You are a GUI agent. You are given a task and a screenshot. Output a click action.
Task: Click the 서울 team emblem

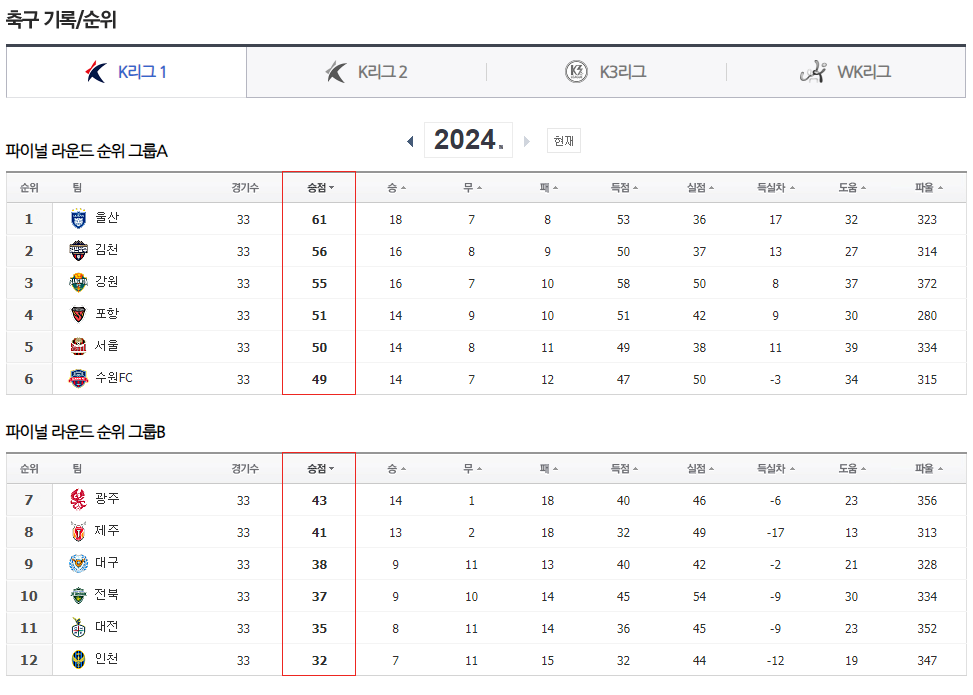(x=78, y=347)
